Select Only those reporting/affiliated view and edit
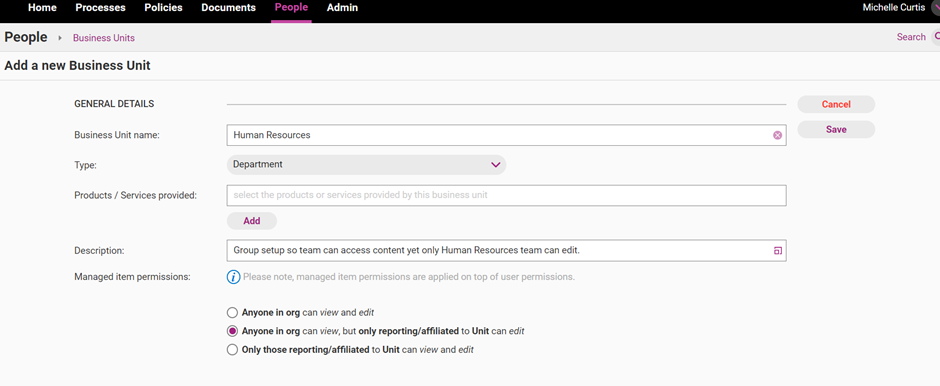940x386 pixels. point(232,349)
